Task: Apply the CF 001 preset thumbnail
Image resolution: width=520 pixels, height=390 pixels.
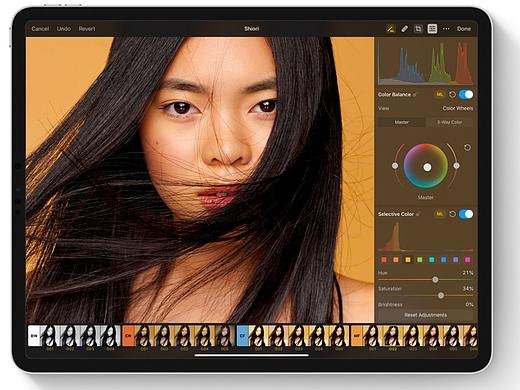Action: click(x=258, y=337)
